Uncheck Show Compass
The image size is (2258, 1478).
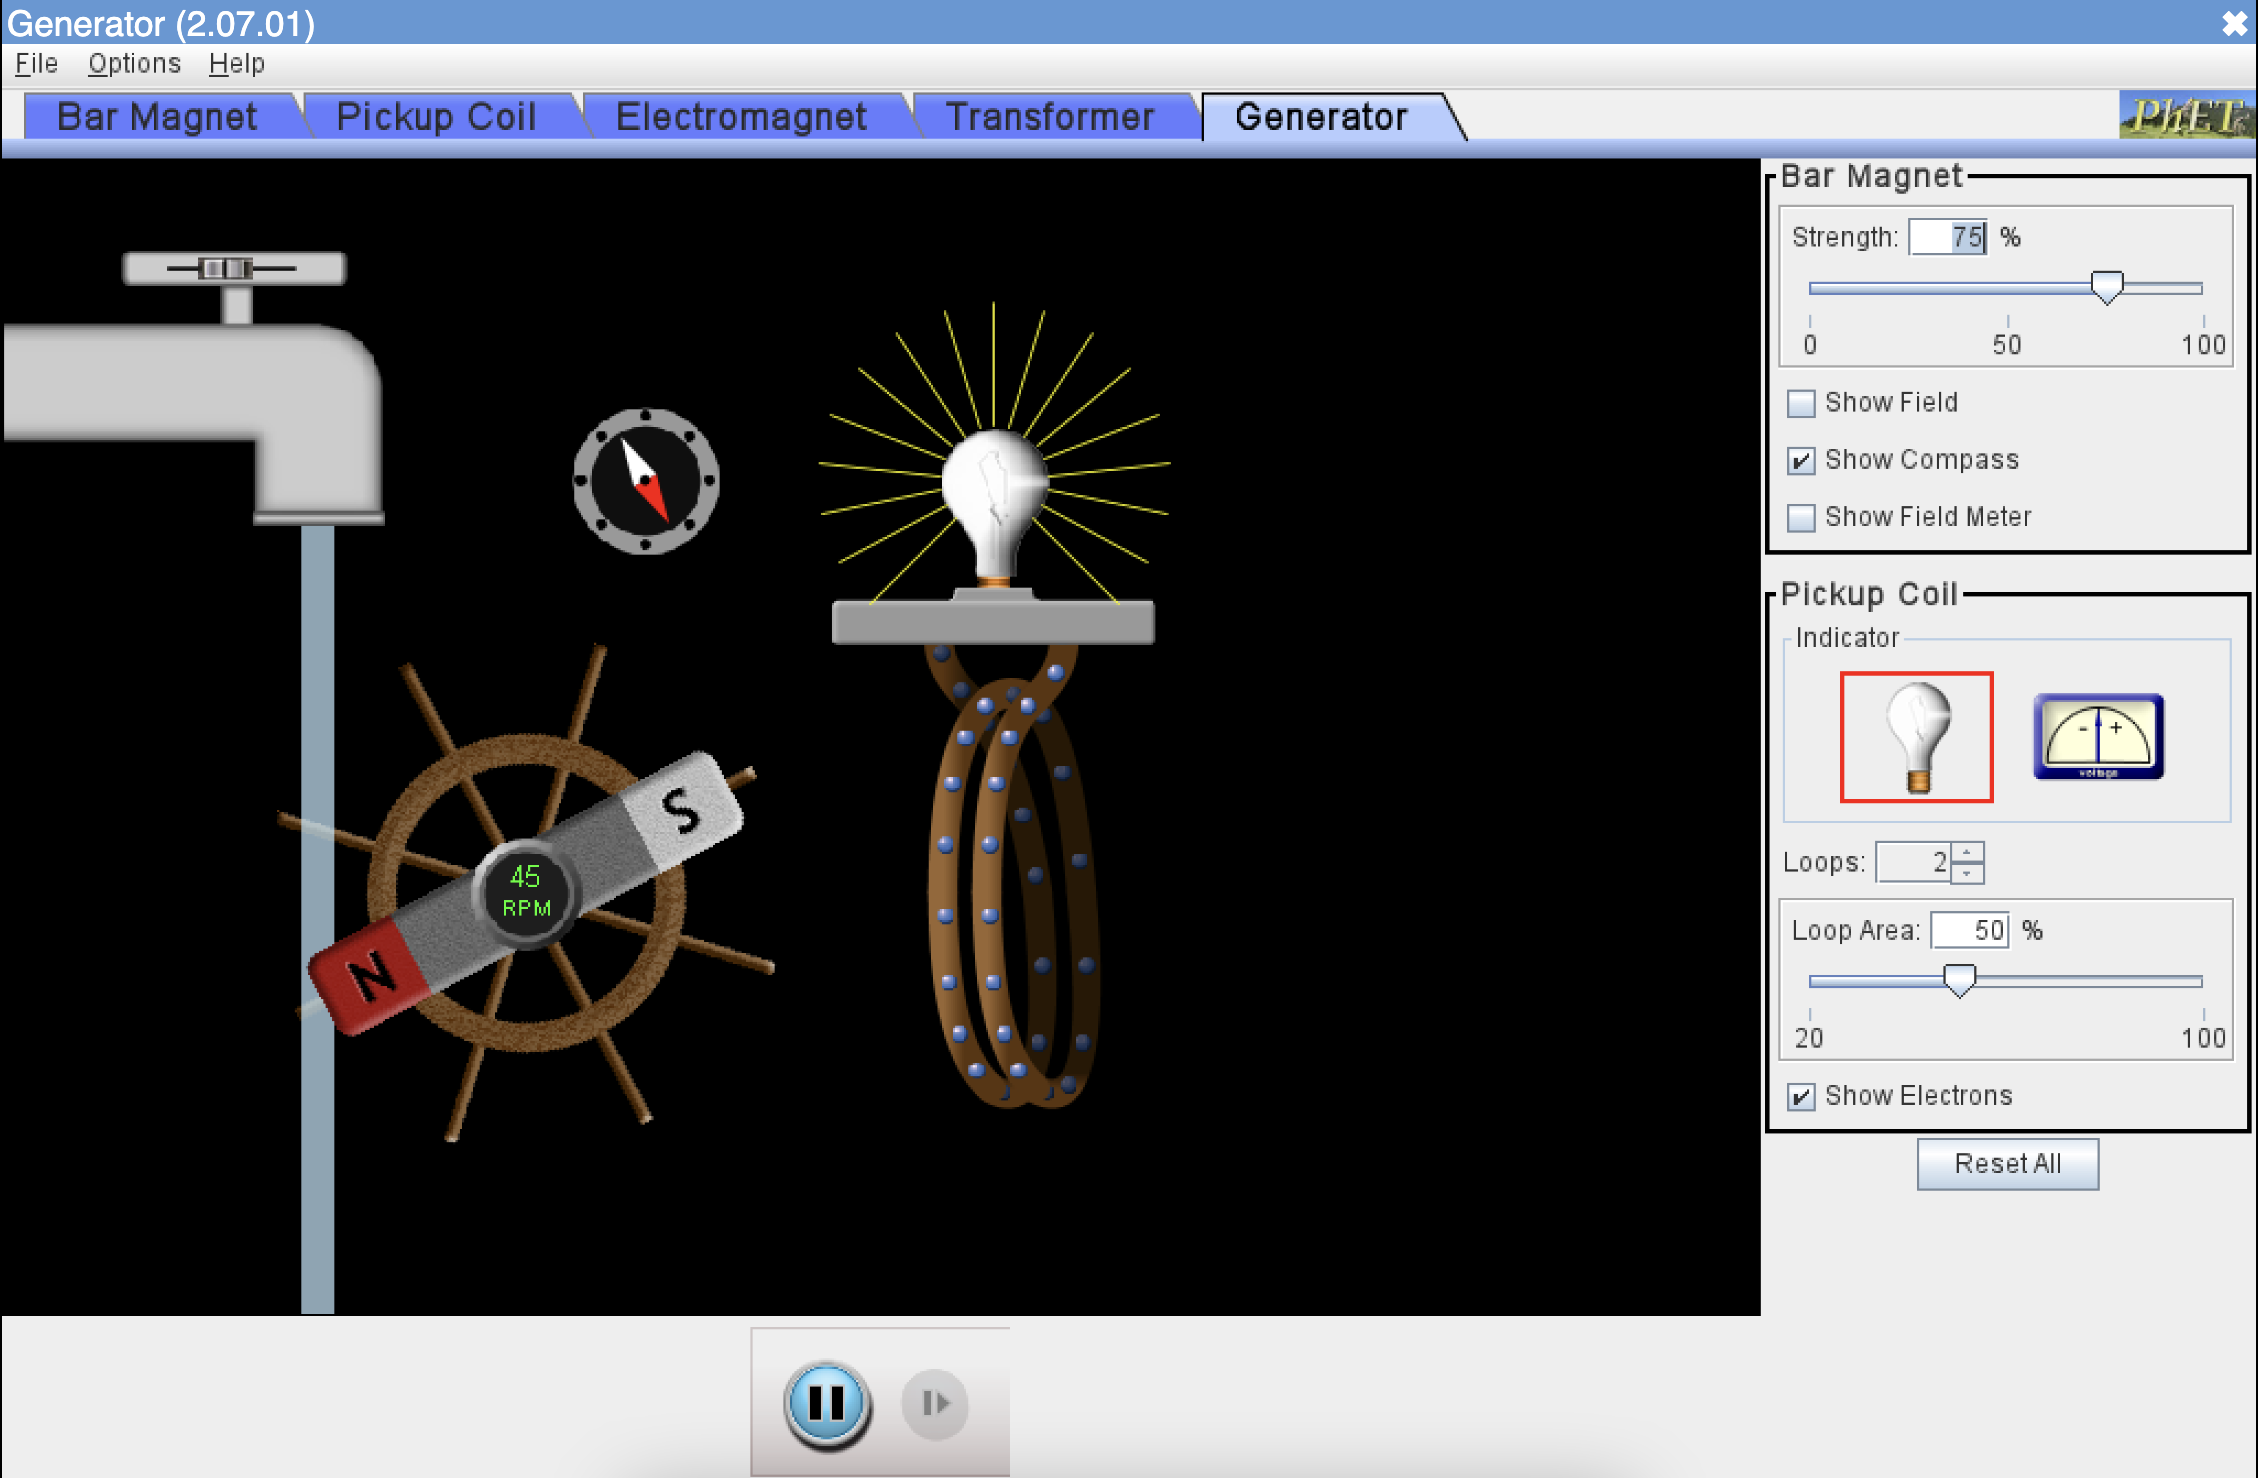pyautogui.click(x=1801, y=460)
